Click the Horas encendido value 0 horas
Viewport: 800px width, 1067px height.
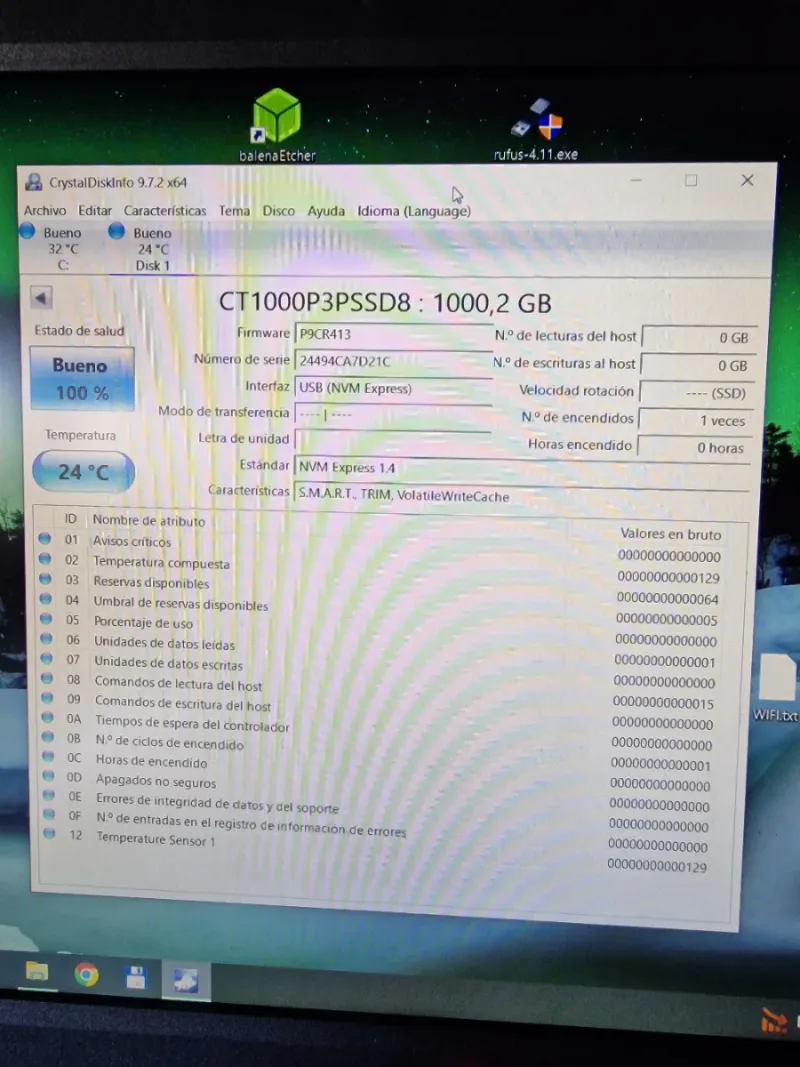pyautogui.click(x=695, y=448)
